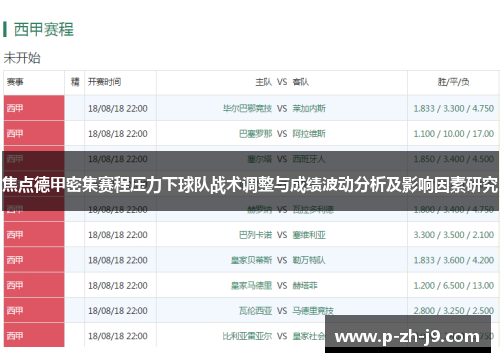Select loss odds 2.100 in 巴列卡诺 row

pyautogui.click(x=483, y=235)
